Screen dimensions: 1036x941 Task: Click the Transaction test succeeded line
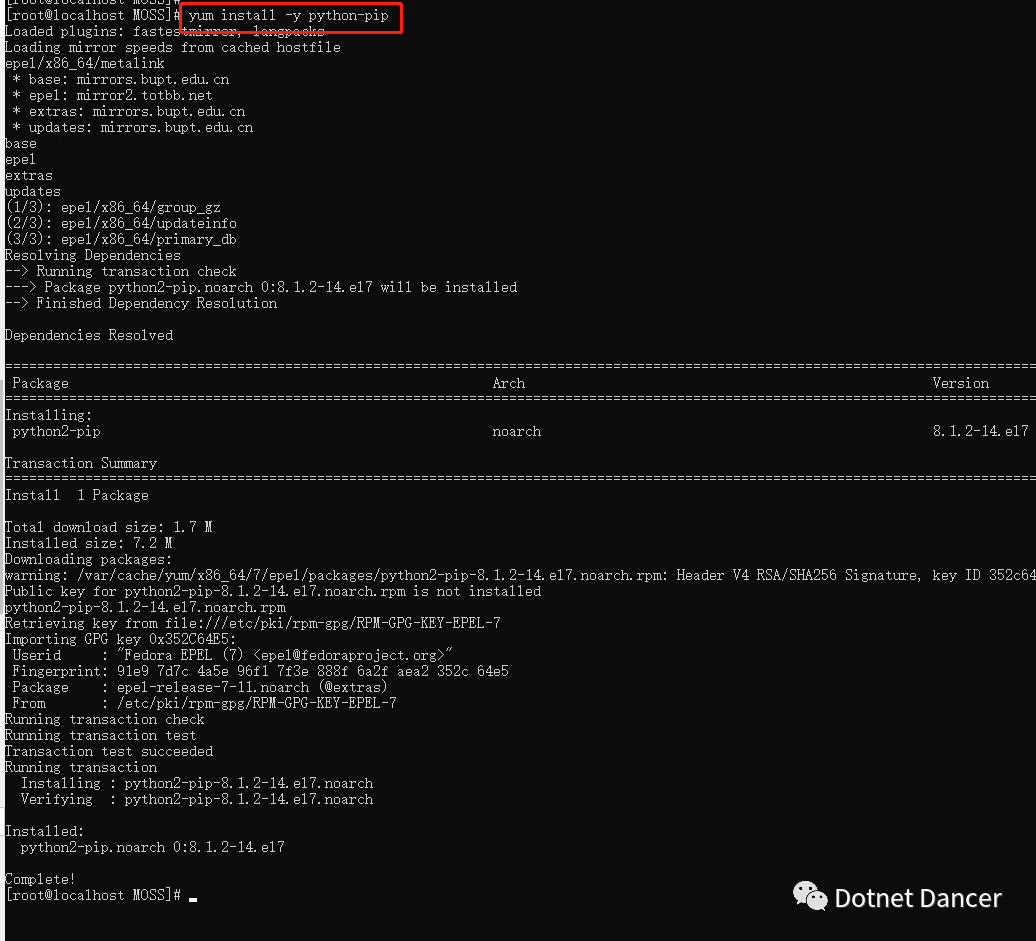click(x=109, y=751)
